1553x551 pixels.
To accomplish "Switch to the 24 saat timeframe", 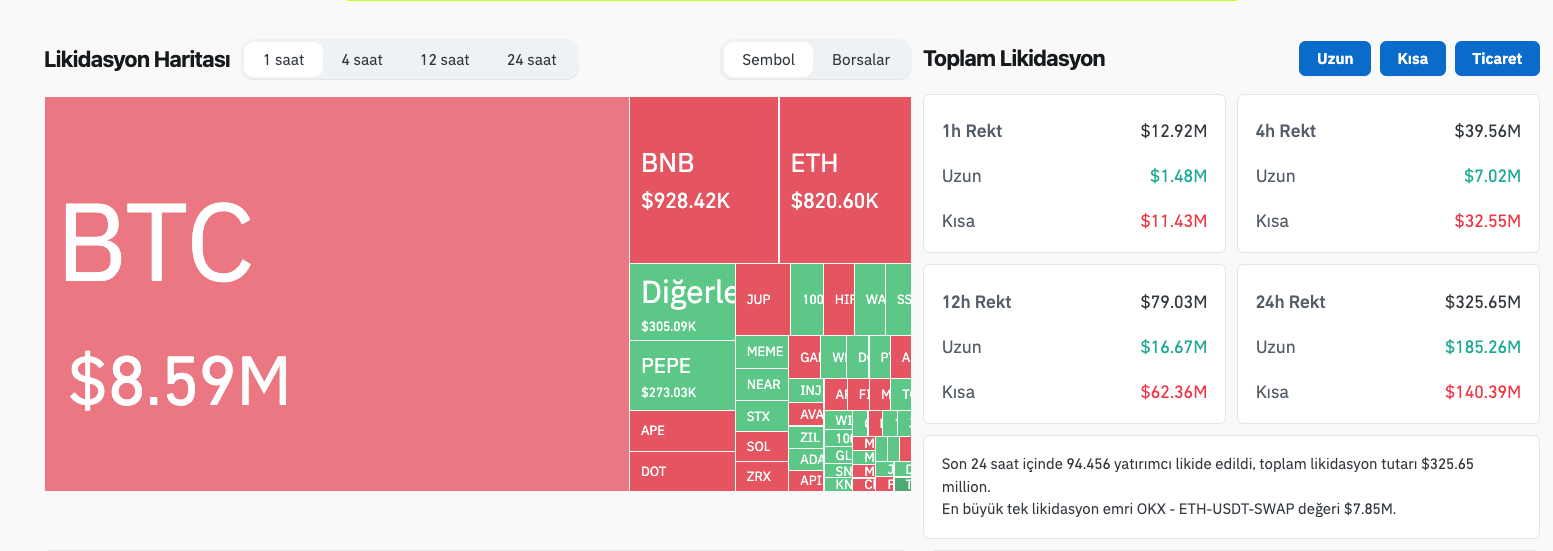I will (x=531, y=60).
